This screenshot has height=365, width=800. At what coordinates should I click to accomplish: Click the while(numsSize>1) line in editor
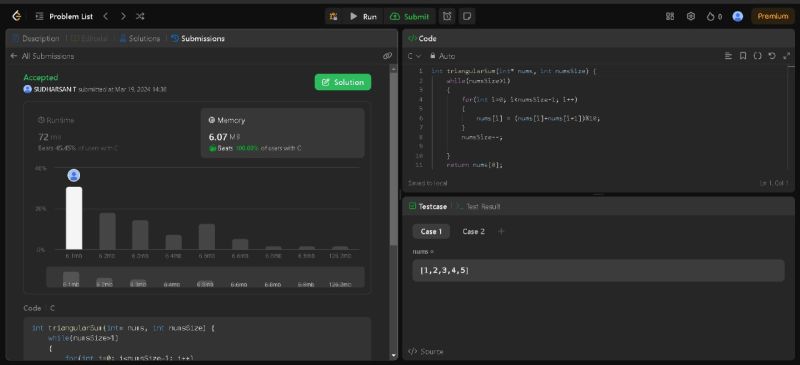478,81
